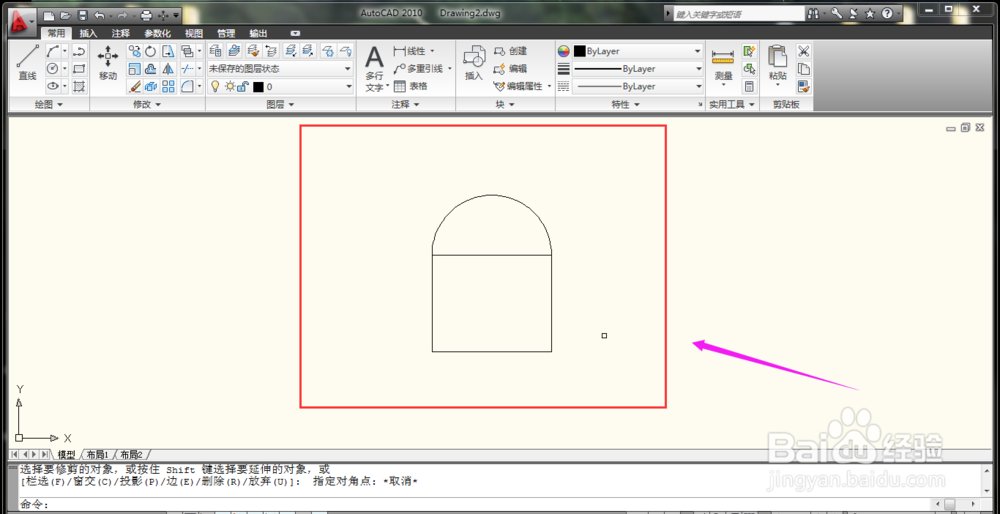Select the Rotate tool in the 修改 panel
The width and height of the screenshot is (1000, 514).
[151, 51]
